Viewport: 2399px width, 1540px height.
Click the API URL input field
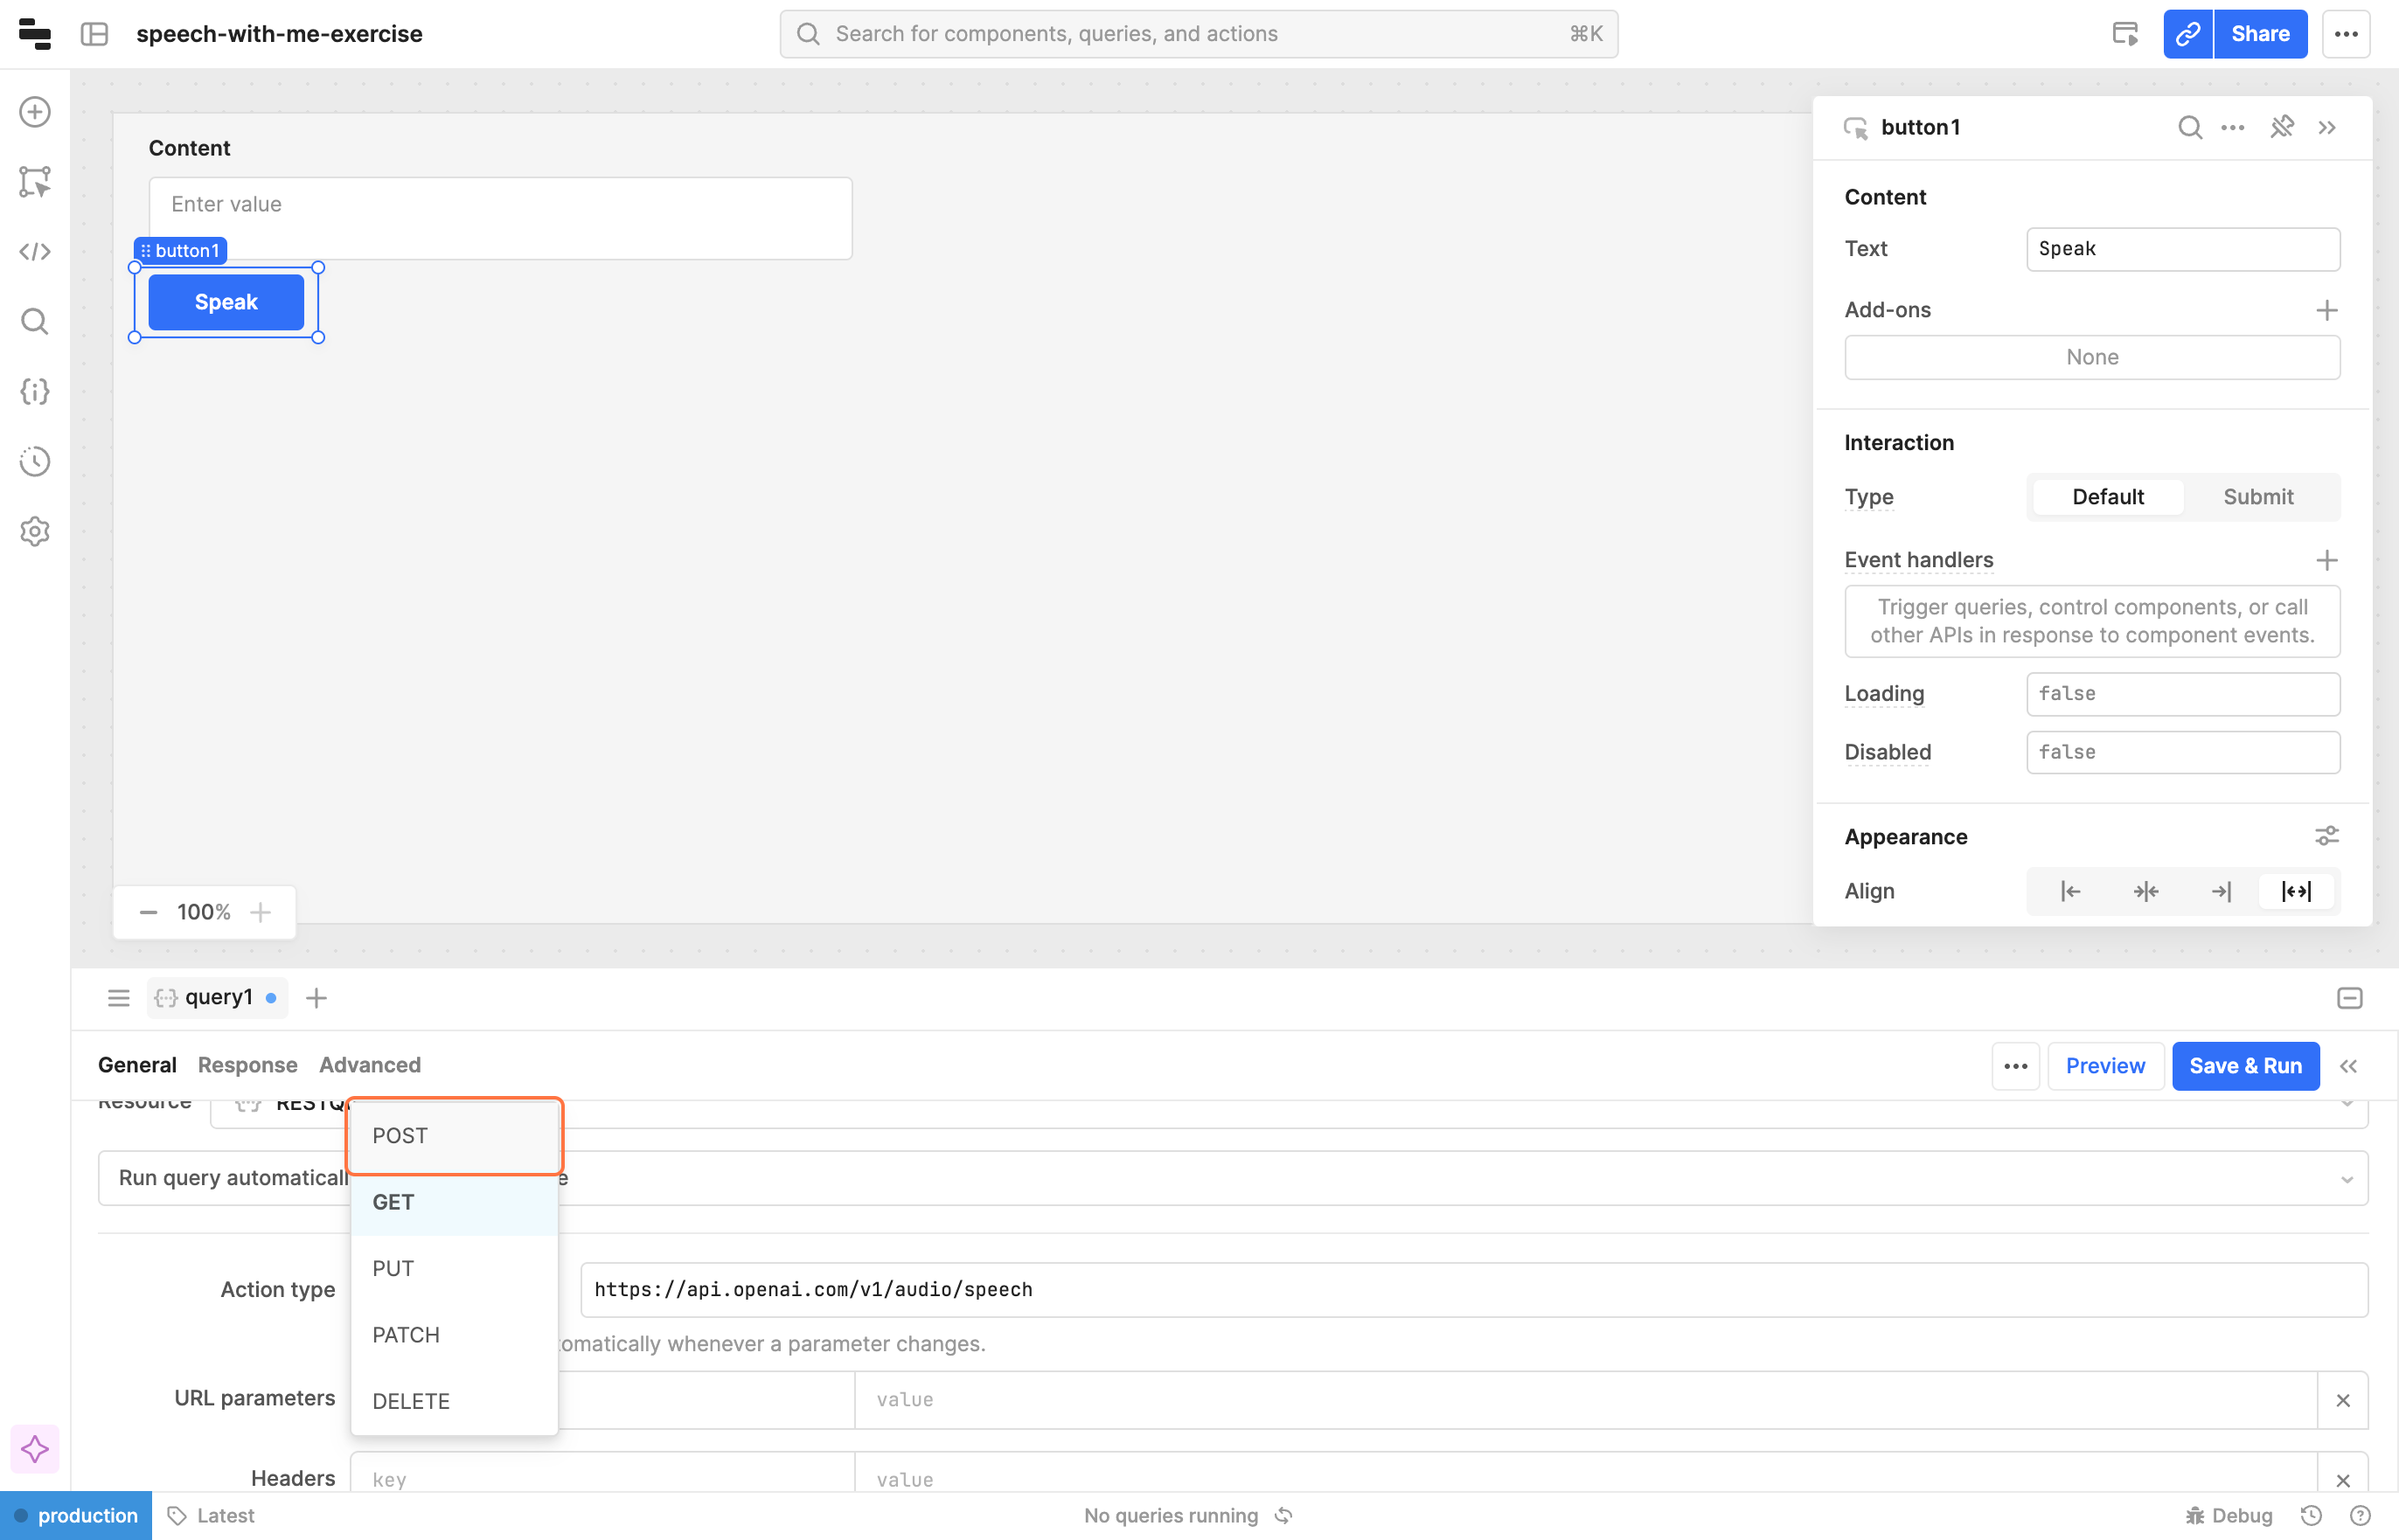tap(1472, 1289)
